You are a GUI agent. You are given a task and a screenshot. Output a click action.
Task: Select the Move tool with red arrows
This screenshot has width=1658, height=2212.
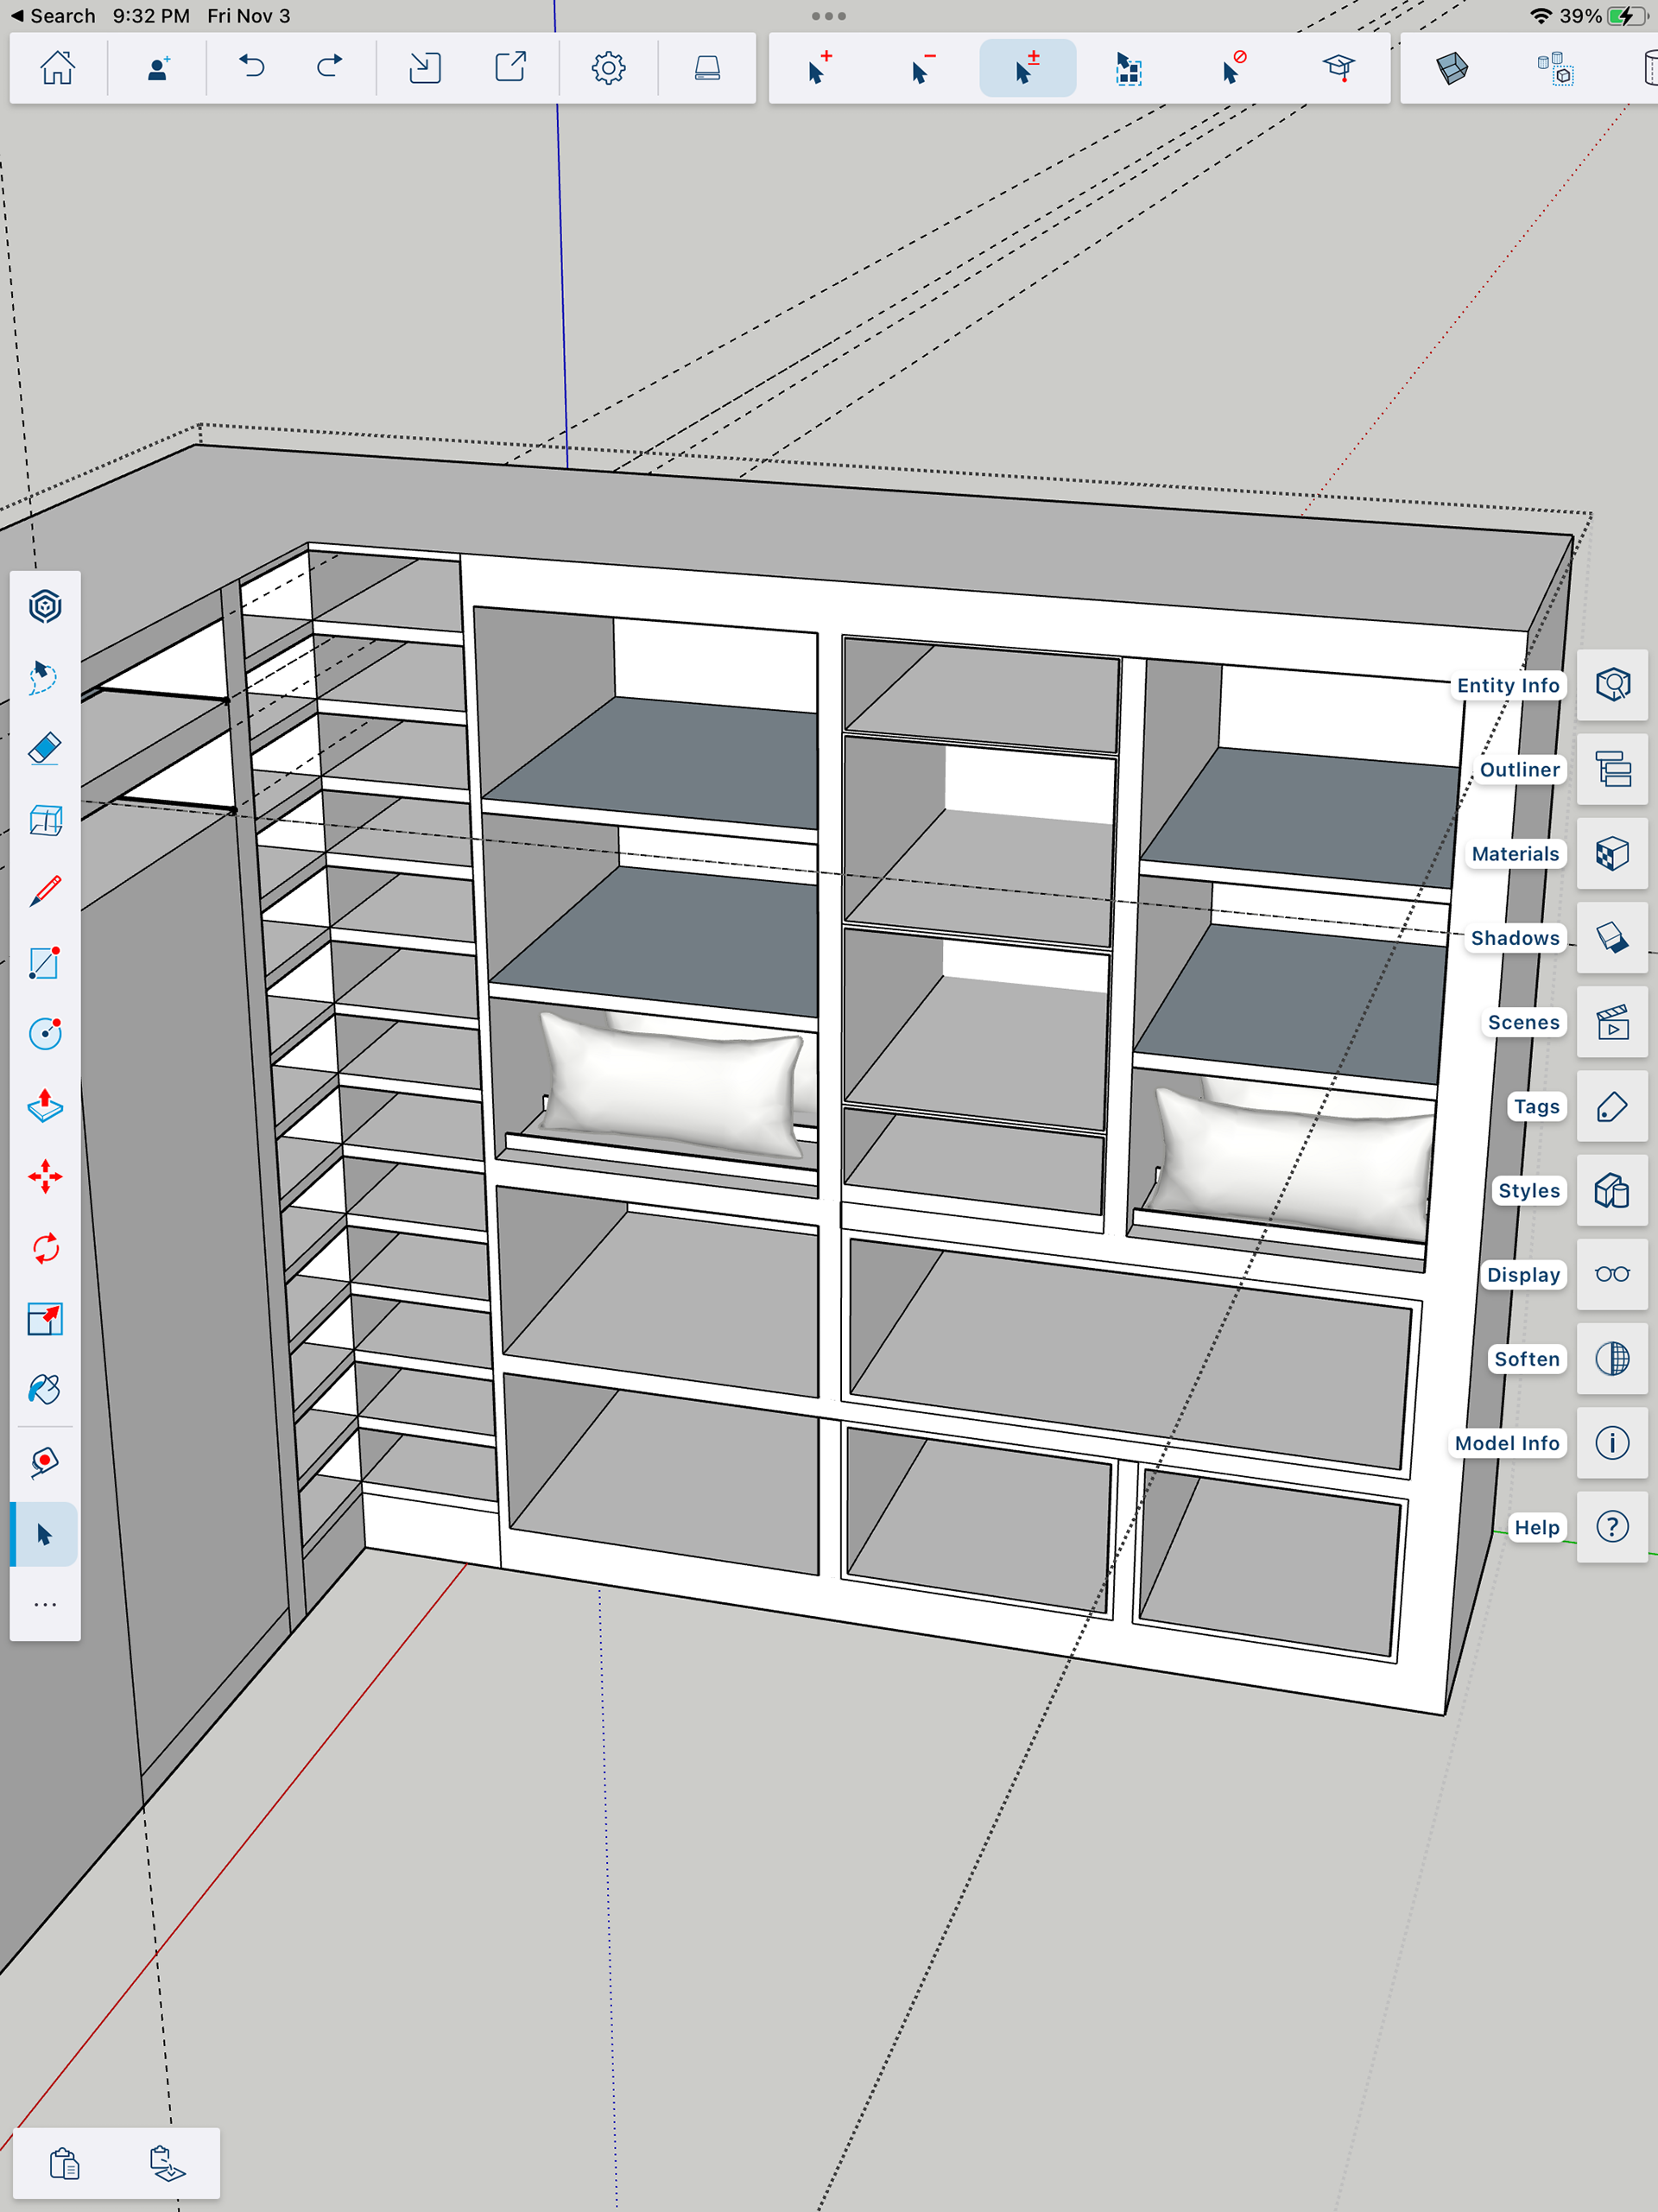click(45, 1176)
